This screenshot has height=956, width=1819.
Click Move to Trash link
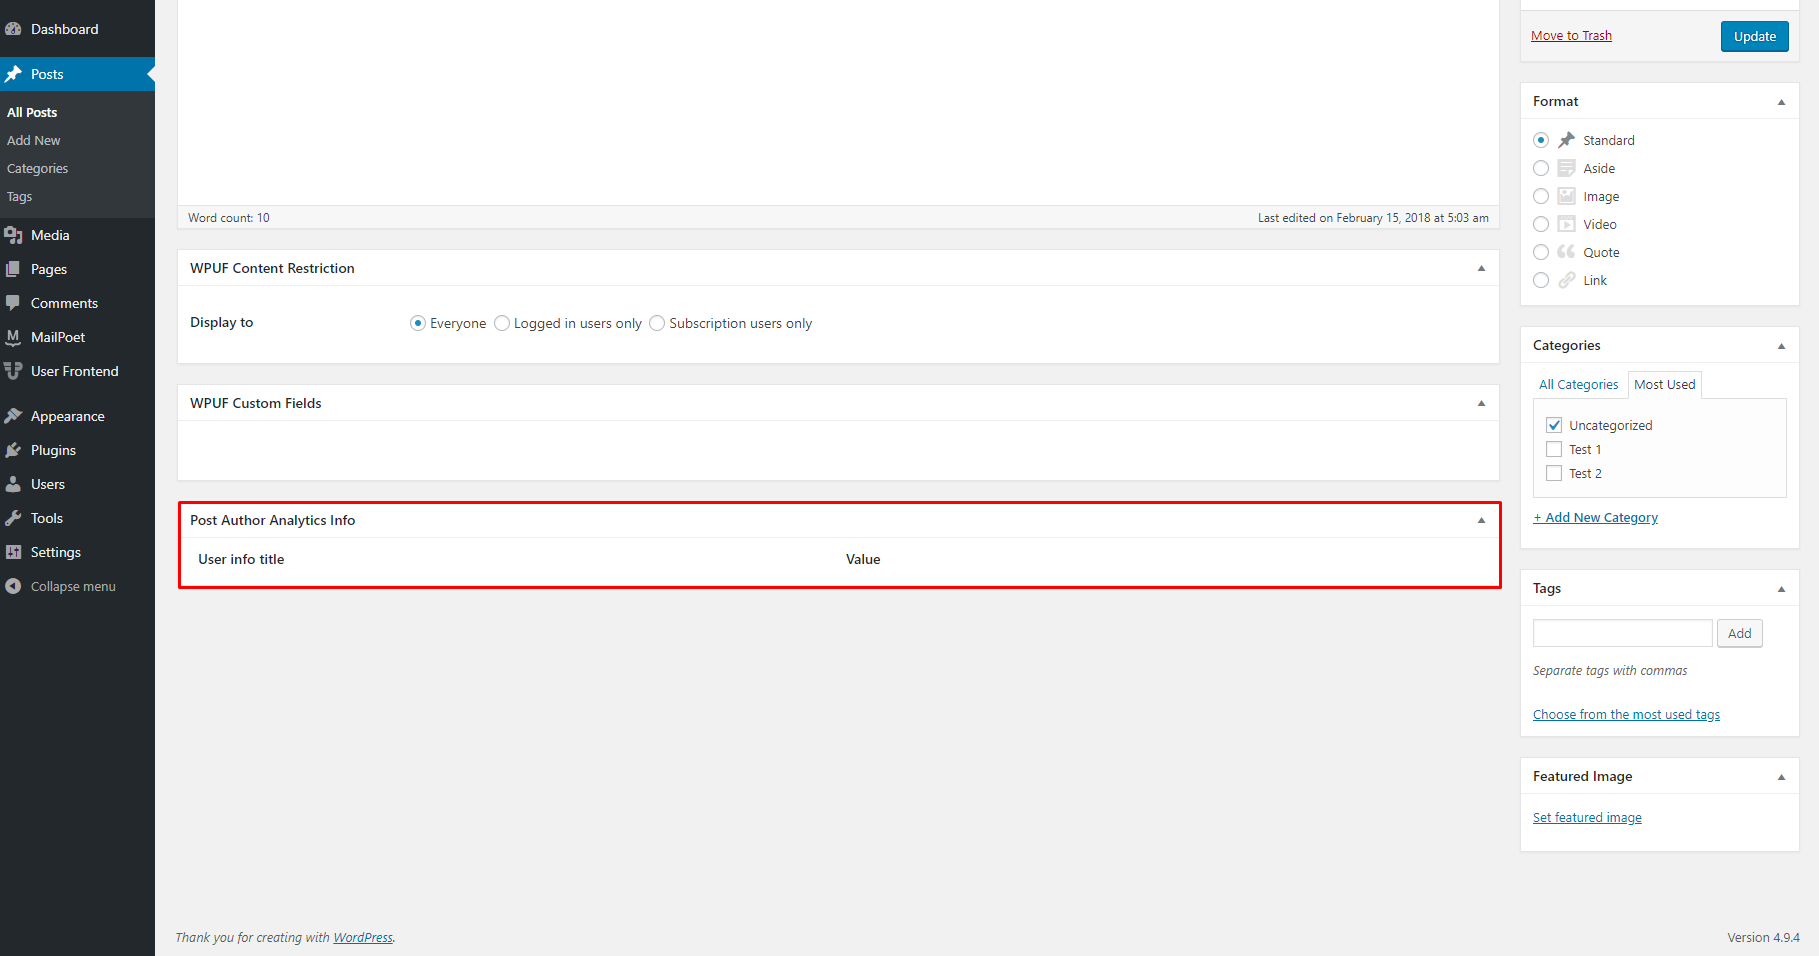pos(1571,35)
